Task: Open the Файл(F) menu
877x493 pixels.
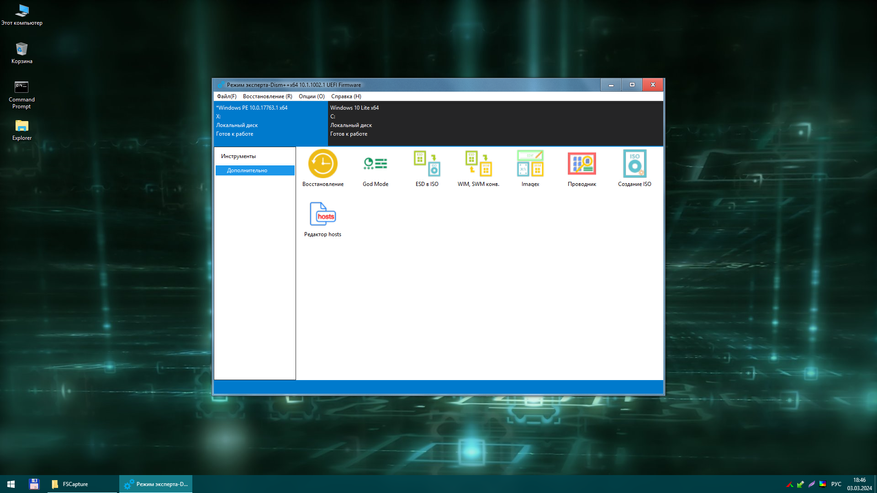Action: tap(227, 96)
